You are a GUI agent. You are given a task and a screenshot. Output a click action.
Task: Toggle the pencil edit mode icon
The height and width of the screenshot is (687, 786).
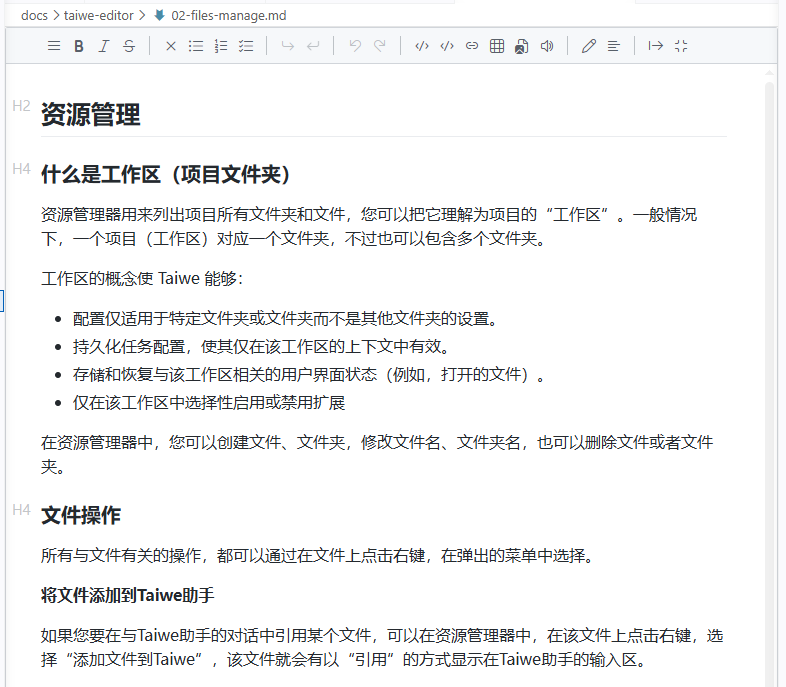pos(588,46)
